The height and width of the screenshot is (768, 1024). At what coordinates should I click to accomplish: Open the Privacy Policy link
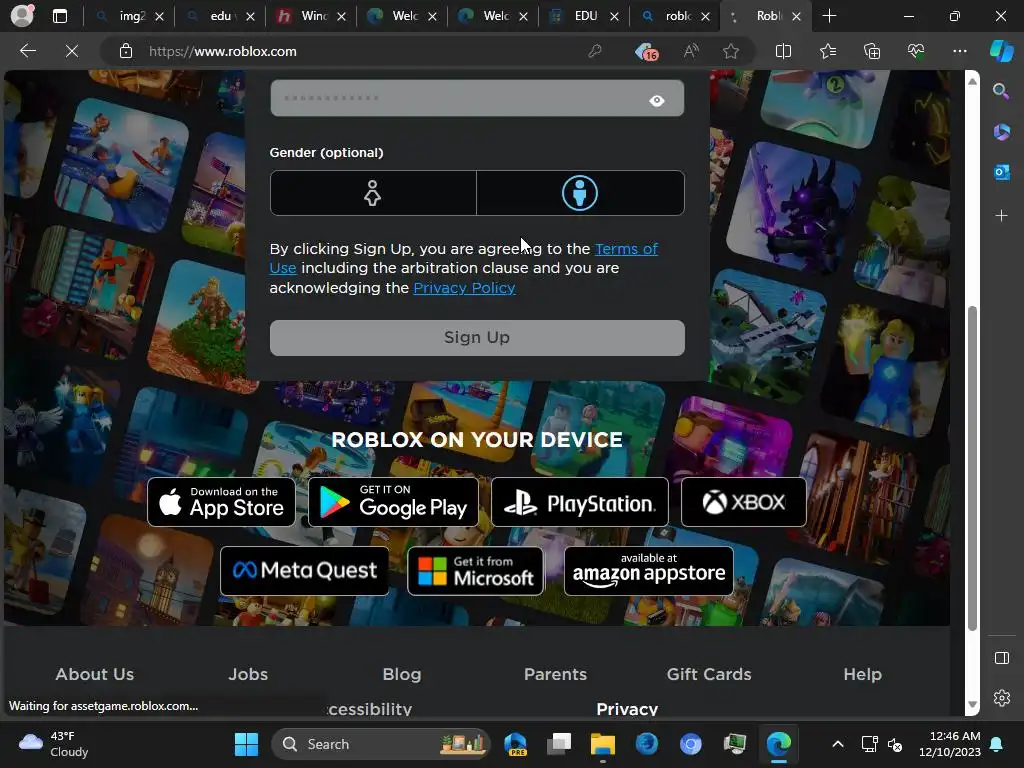464,288
